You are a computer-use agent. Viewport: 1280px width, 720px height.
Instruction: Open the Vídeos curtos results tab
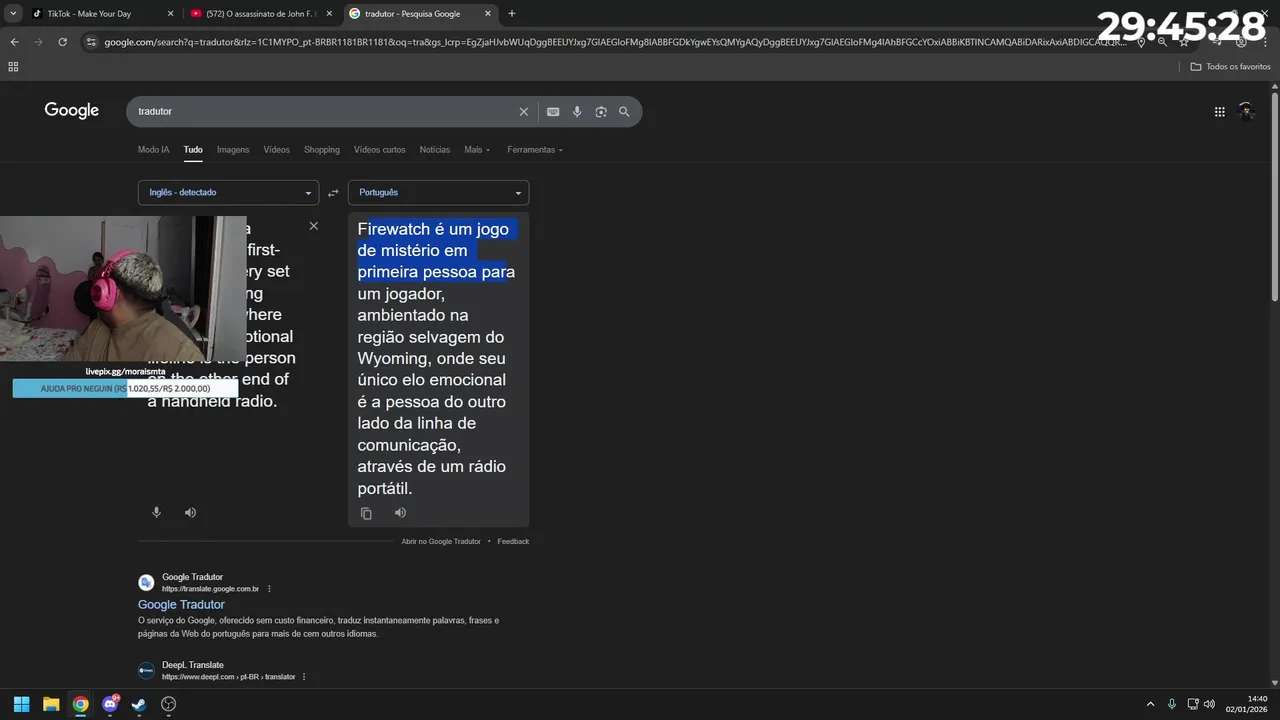tap(380, 150)
